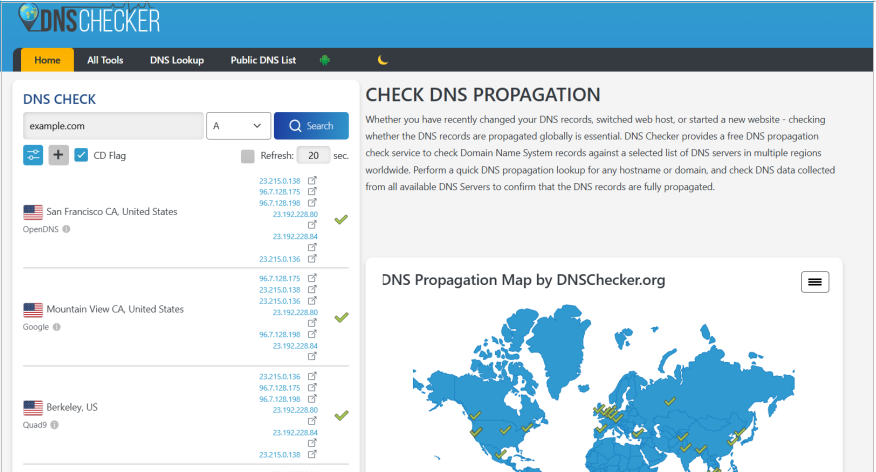Click the US flag beside San Francisco CA

pos(33,212)
